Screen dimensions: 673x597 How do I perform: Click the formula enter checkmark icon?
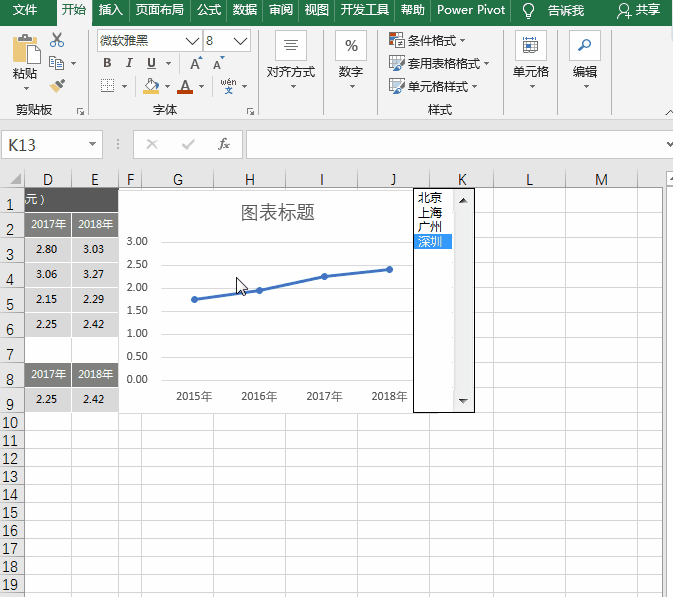(188, 145)
